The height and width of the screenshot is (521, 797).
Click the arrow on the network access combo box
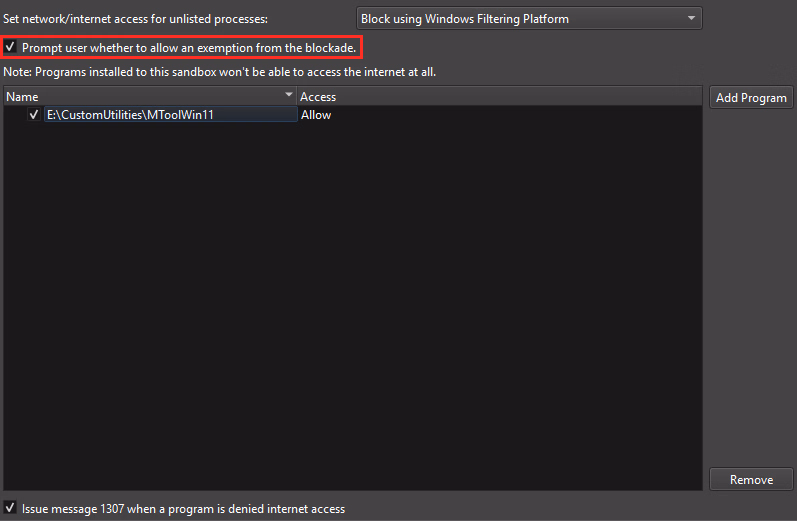pos(691,19)
